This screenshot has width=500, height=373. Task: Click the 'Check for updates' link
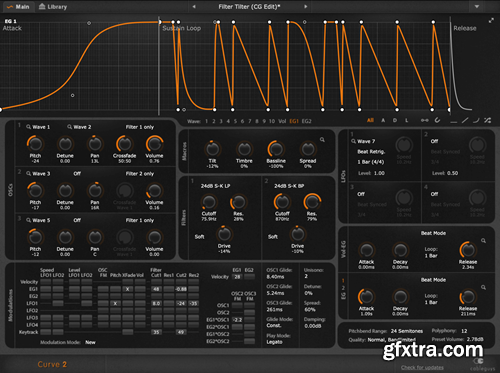pyautogui.click(x=422, y=367)
